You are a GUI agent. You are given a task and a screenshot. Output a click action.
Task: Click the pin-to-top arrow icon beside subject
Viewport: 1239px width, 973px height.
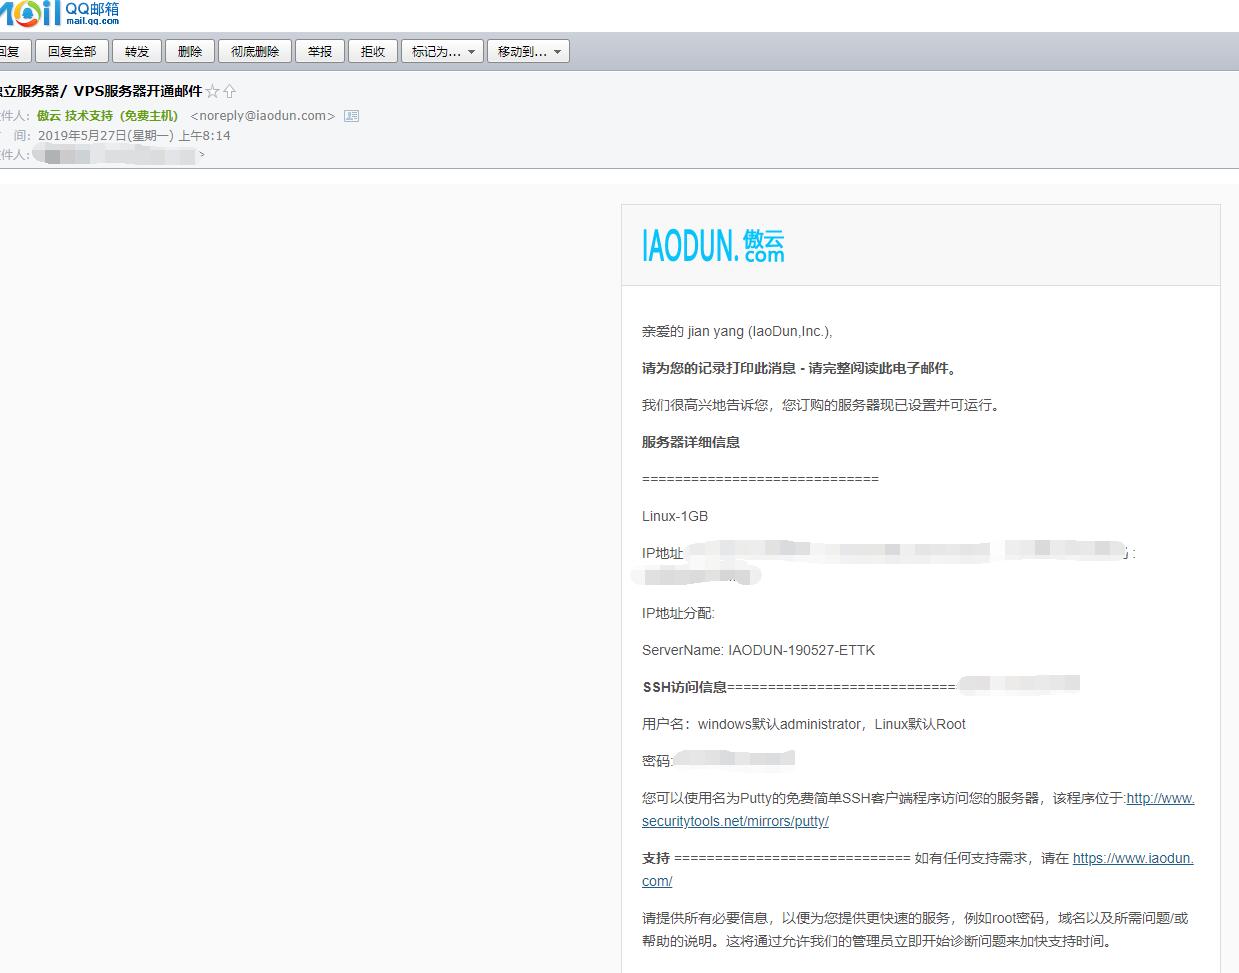click(x=229, y=91)
